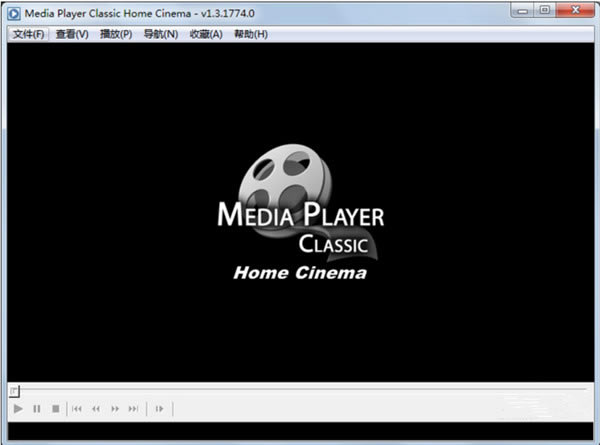Open the 查看(V) menu
Image resolution: width=600 pixels, height=445 pixels.
click(72, 34)
